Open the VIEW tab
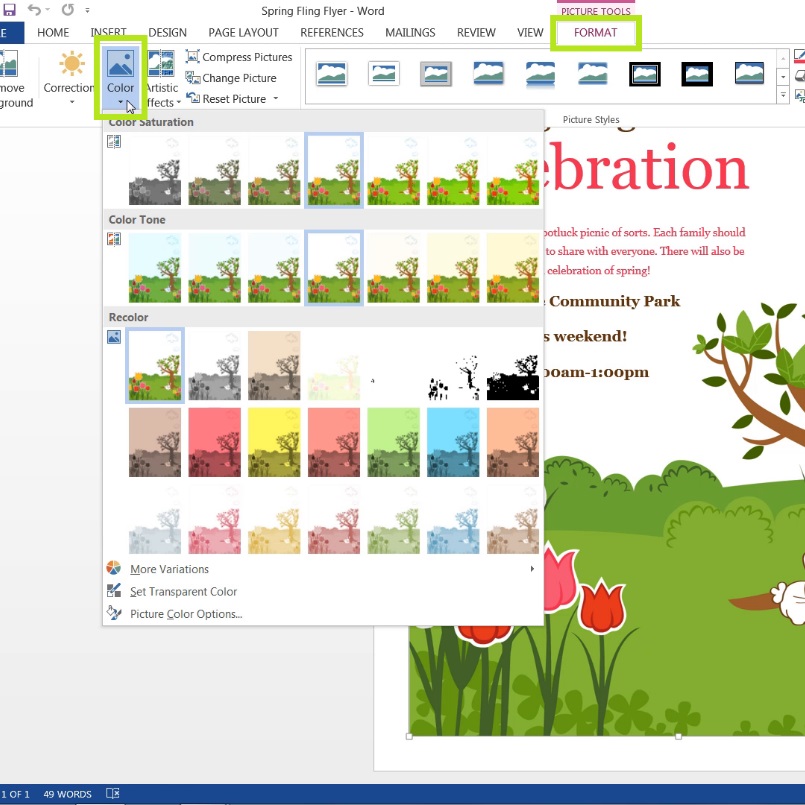This screenshot has height=805, width=805. tap(530, 33)
